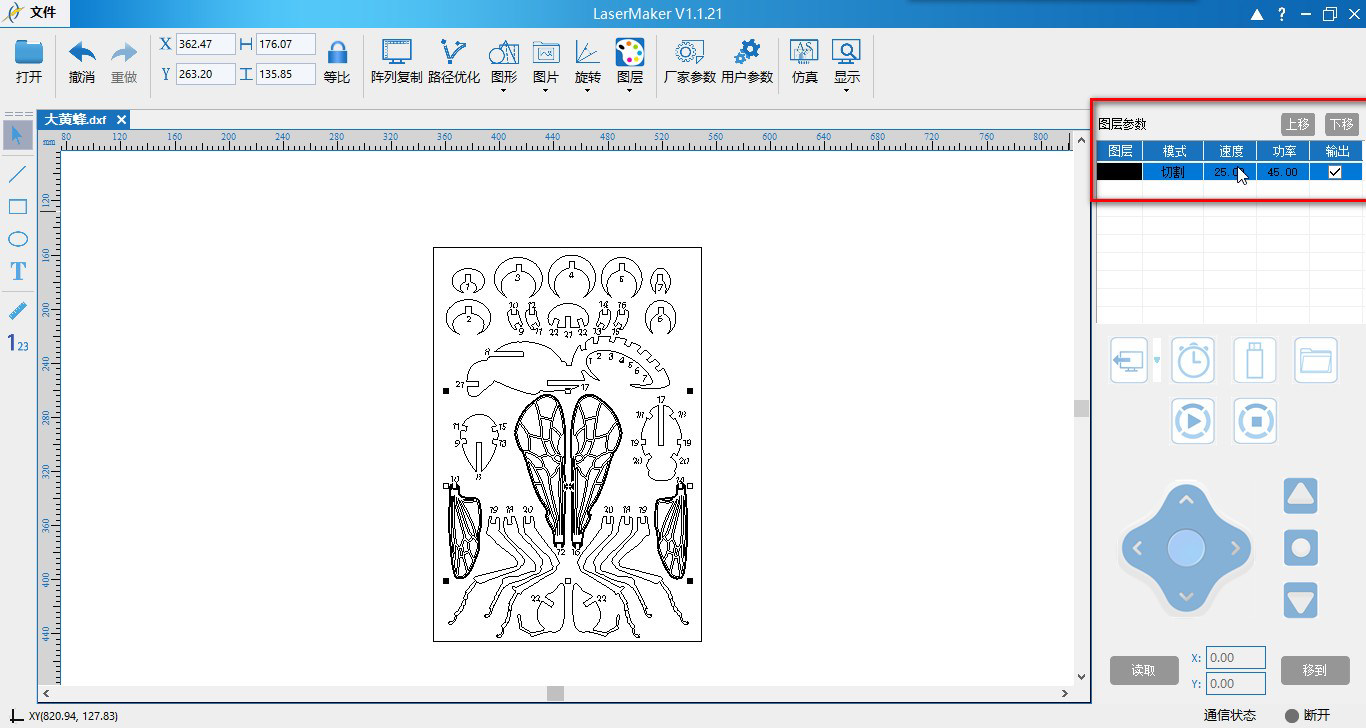1366x728 pixels.
Task: Toggle the layer 输出 output checkbox
Action: click(x=1335, y=172)
